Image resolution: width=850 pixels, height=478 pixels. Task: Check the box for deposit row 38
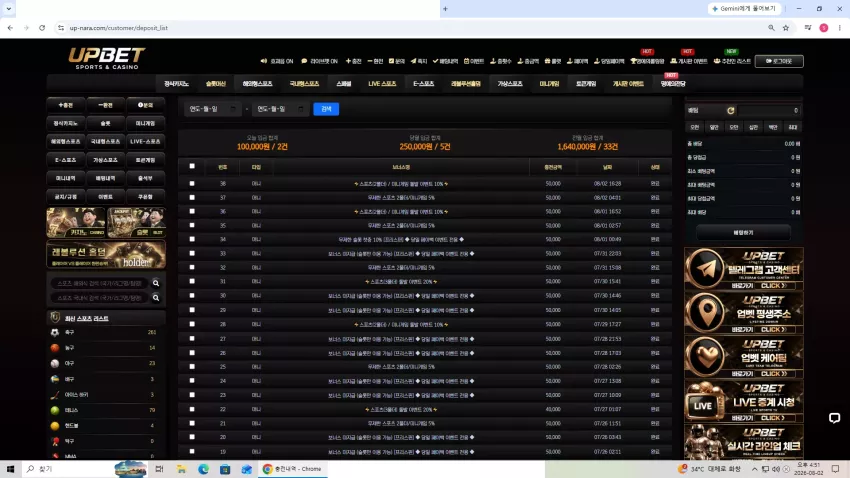pos(192,184)
